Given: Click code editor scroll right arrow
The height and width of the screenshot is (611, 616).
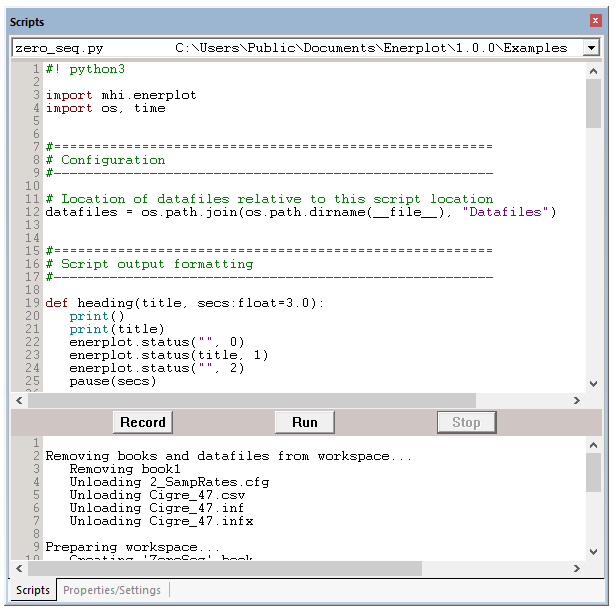Looking at the screenshot, I should click(x=576, y=400).
